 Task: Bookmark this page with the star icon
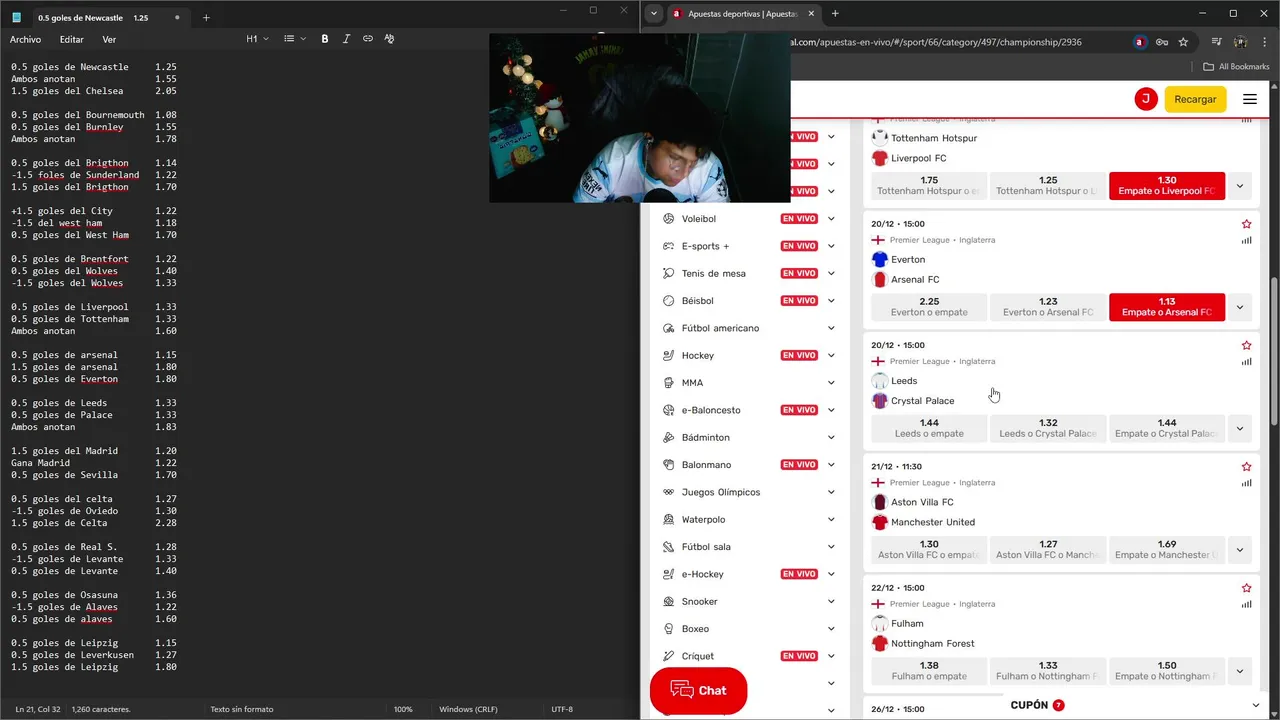(1183, 42)
